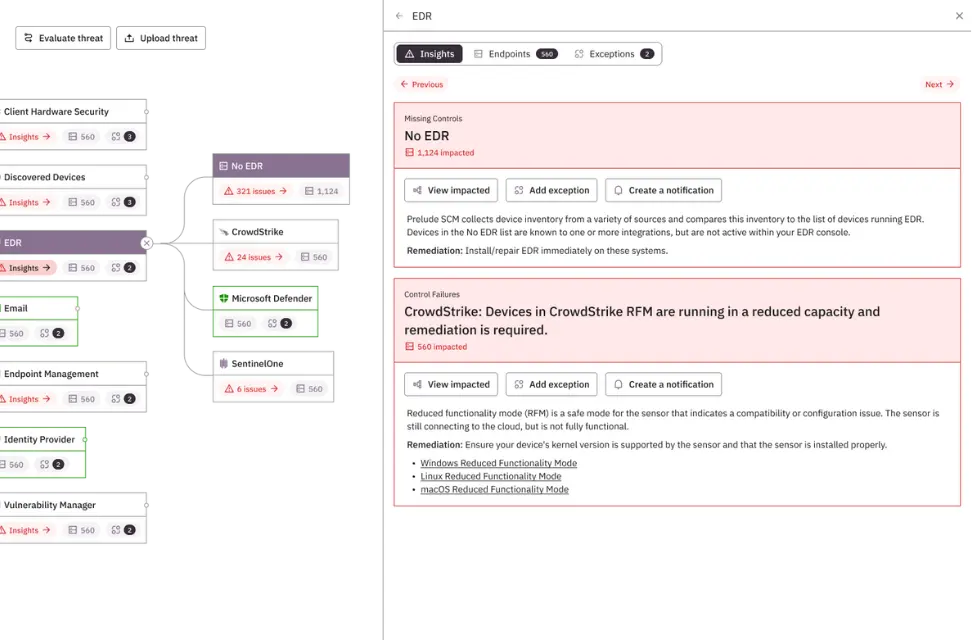
Task: Click Vulnerability Manager exceptions badge
Action: (x=123, y=530)
